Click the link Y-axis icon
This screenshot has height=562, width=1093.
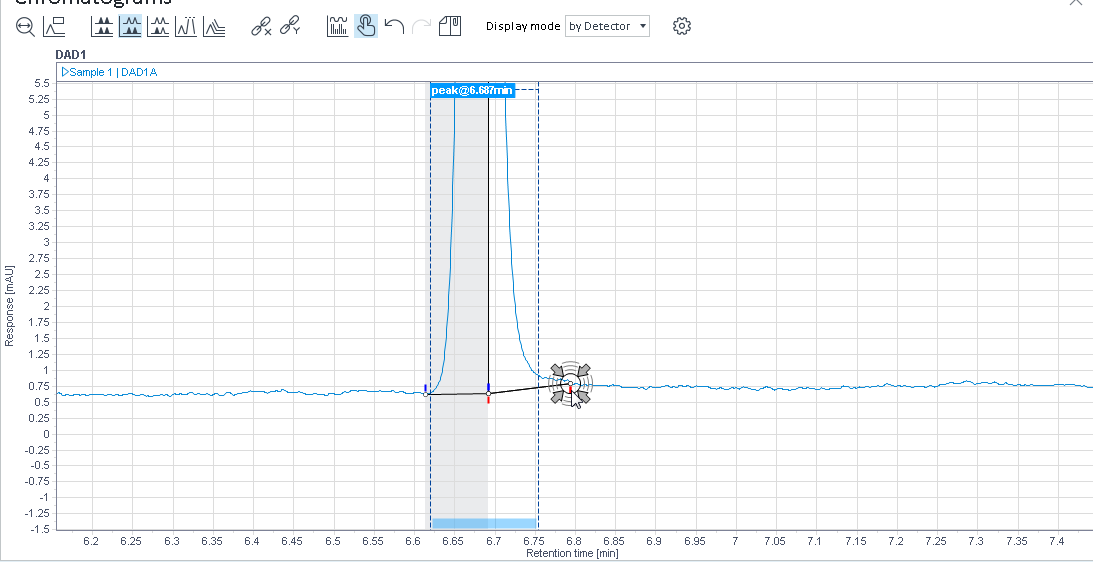coord(290,27)
